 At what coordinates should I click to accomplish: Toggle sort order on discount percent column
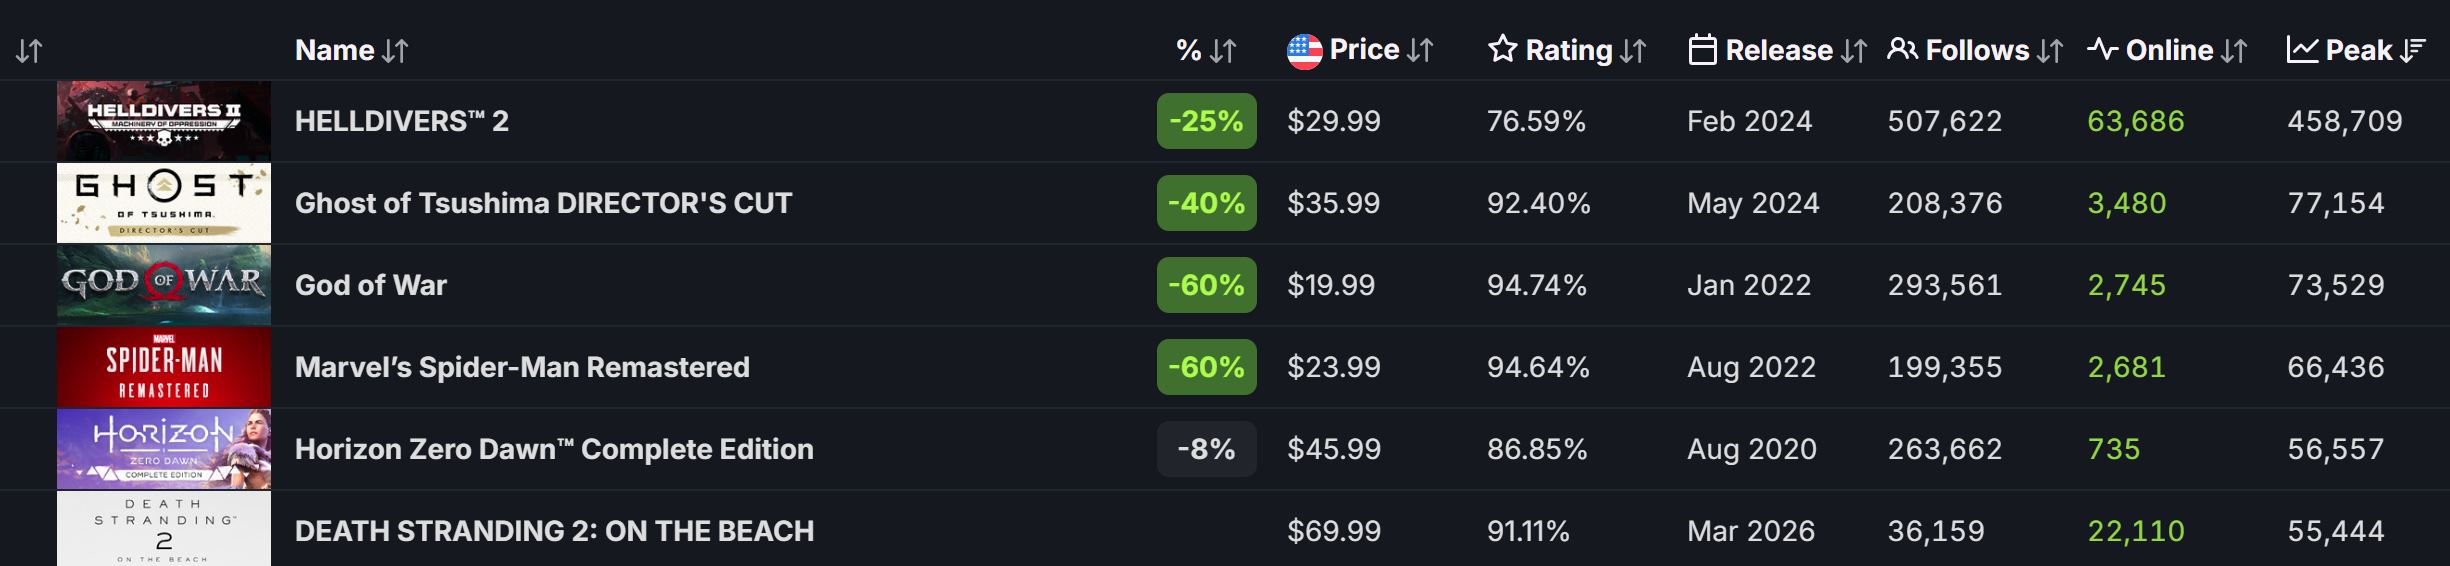point(1223,51)
